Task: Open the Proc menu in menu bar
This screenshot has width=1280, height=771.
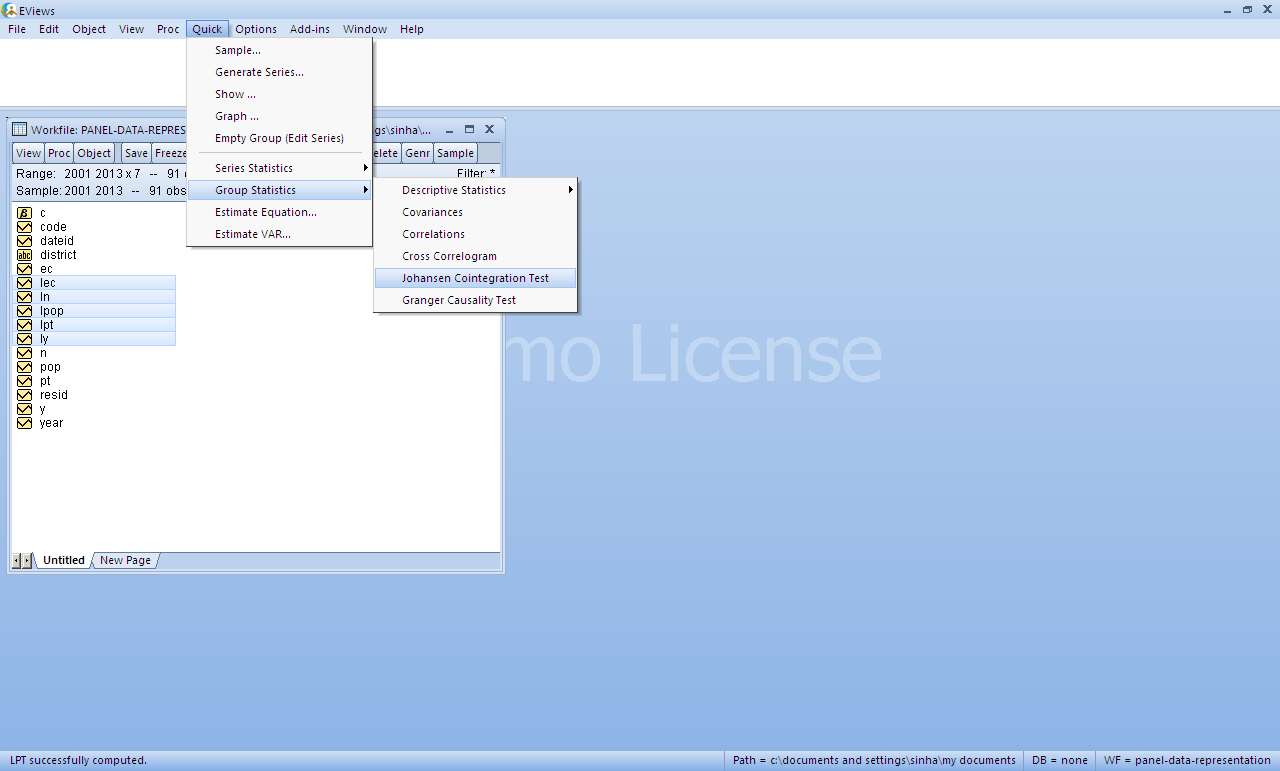Action: coord(168,29)
